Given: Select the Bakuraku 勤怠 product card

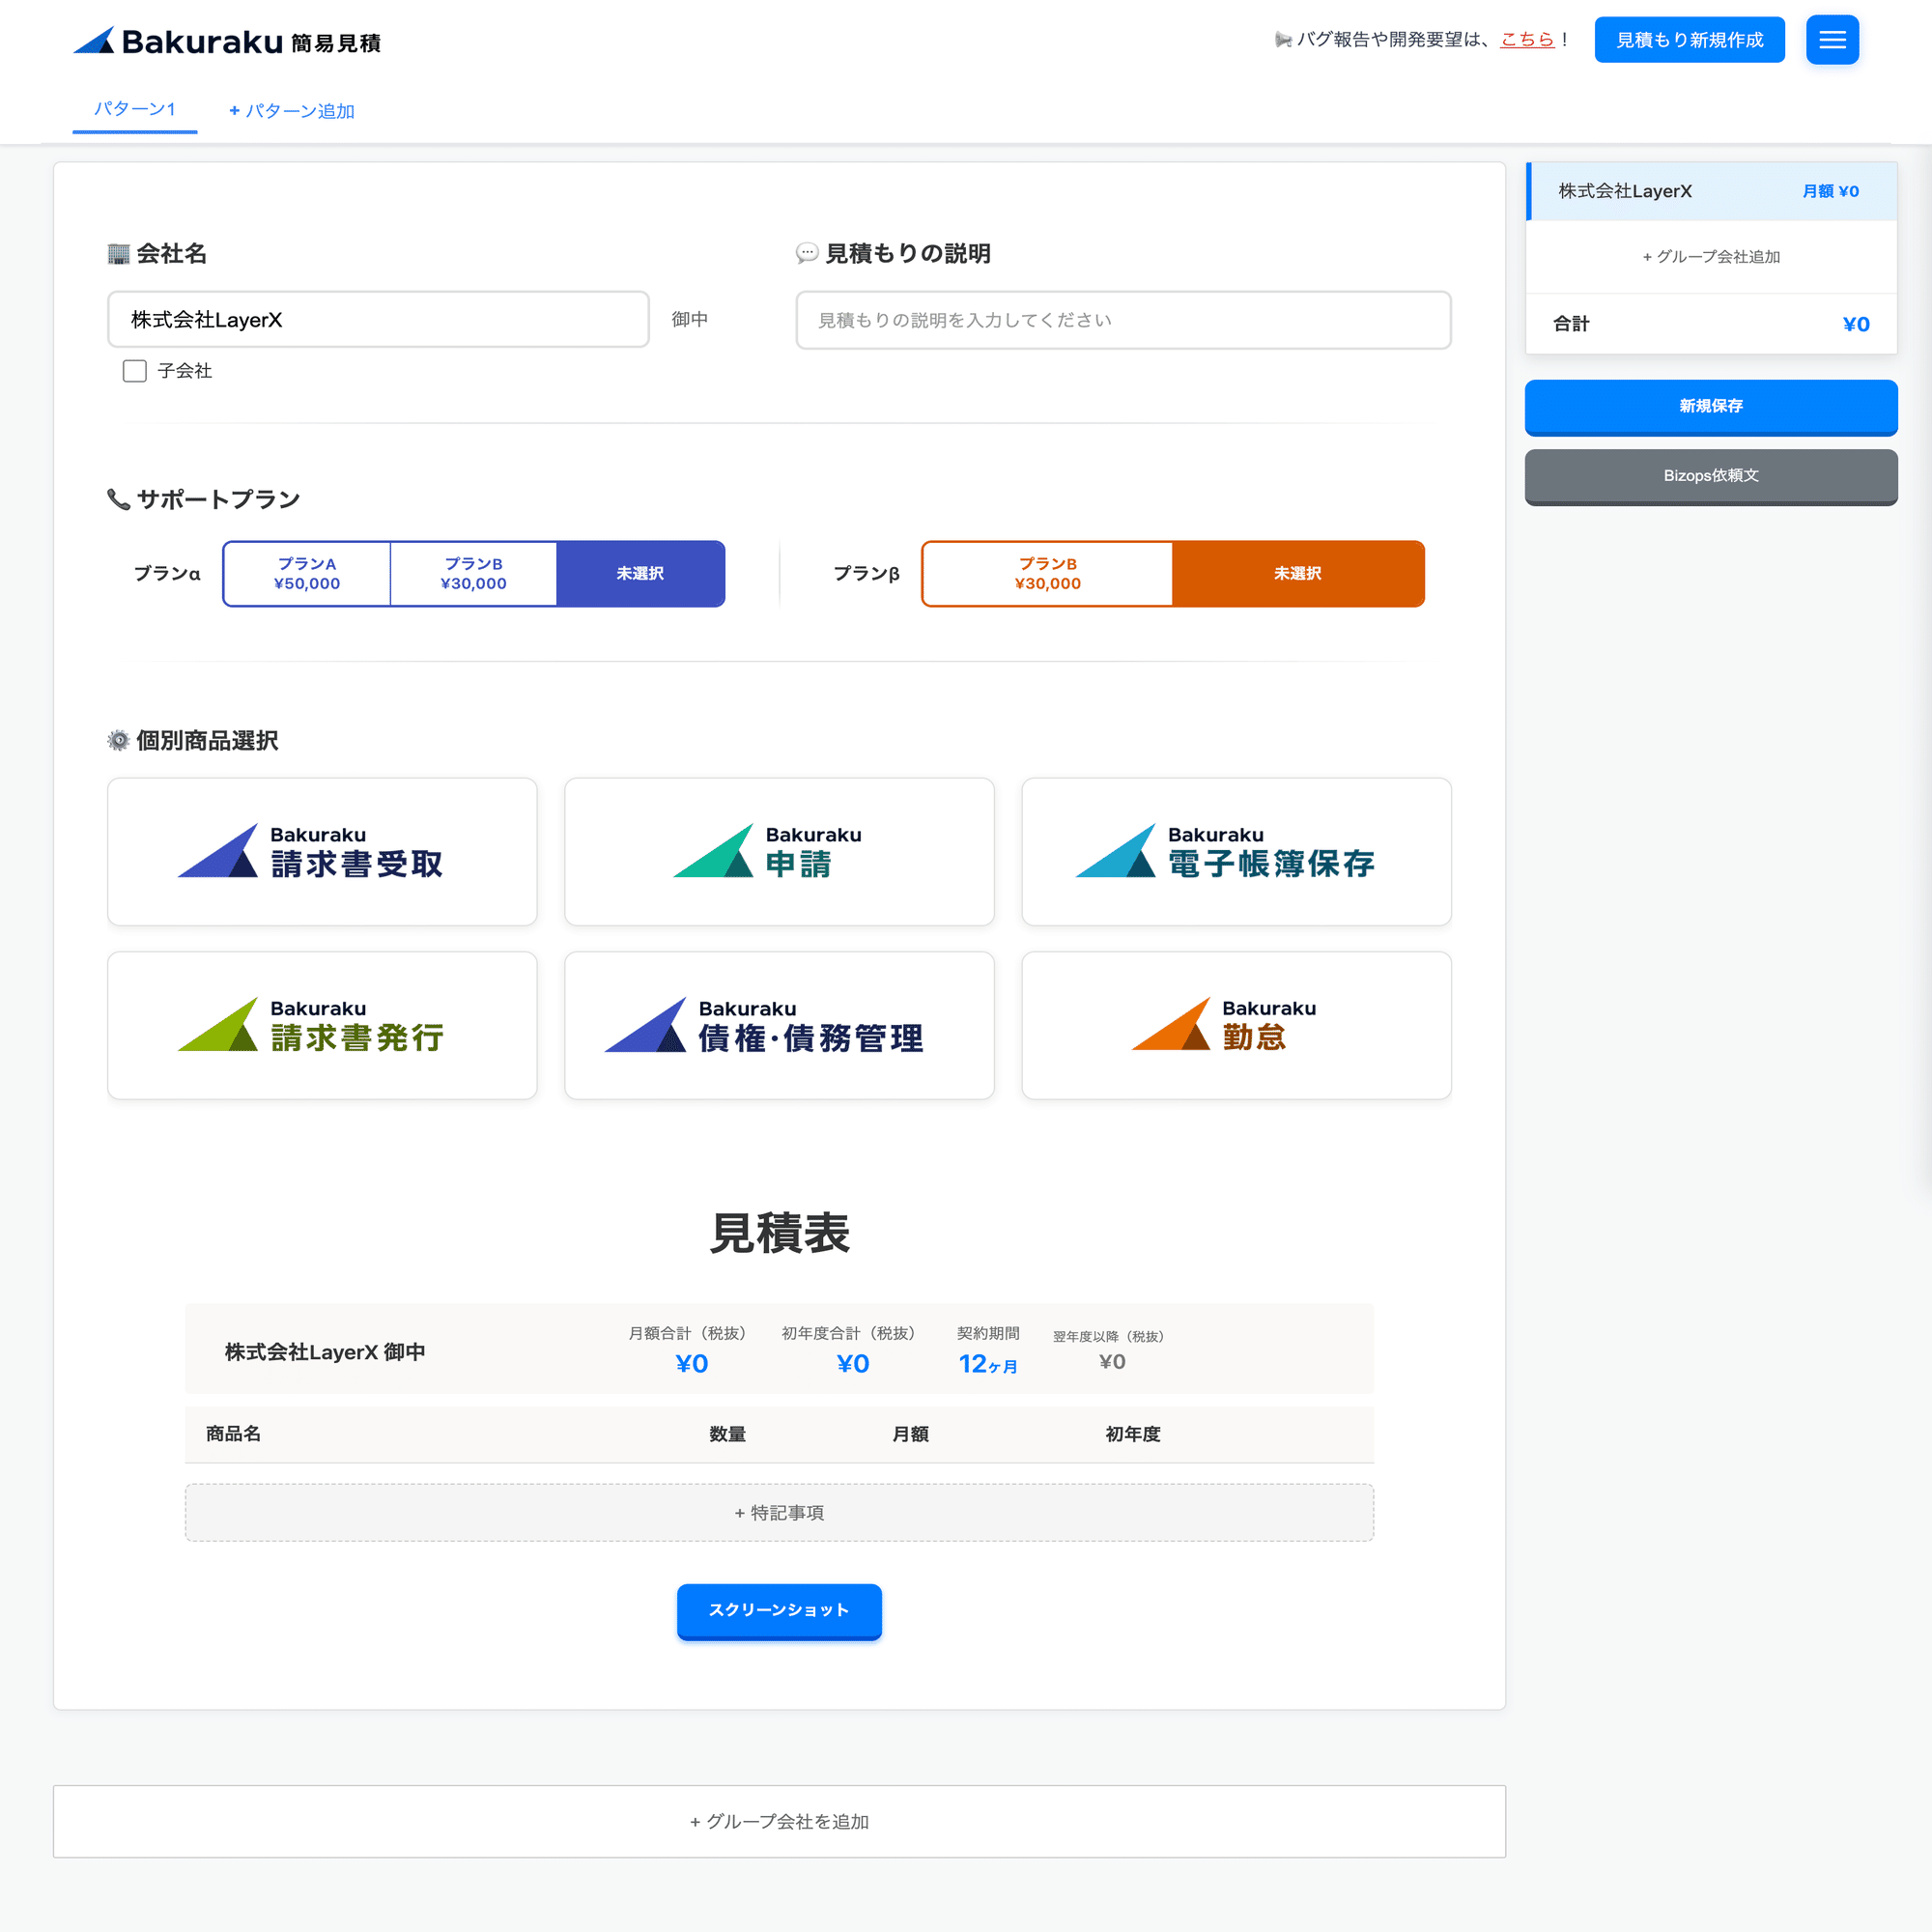Looking at the screenshot, I should (x=1236, y=1025).
